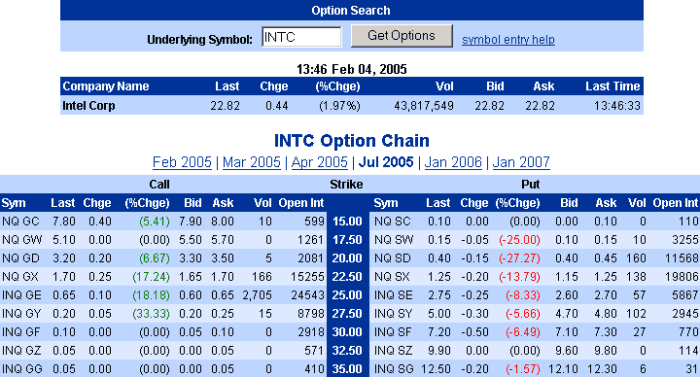Screen dimensions: 700x377
Task: Switch to Jan 2007 expiration
Action: click(521, 162)
